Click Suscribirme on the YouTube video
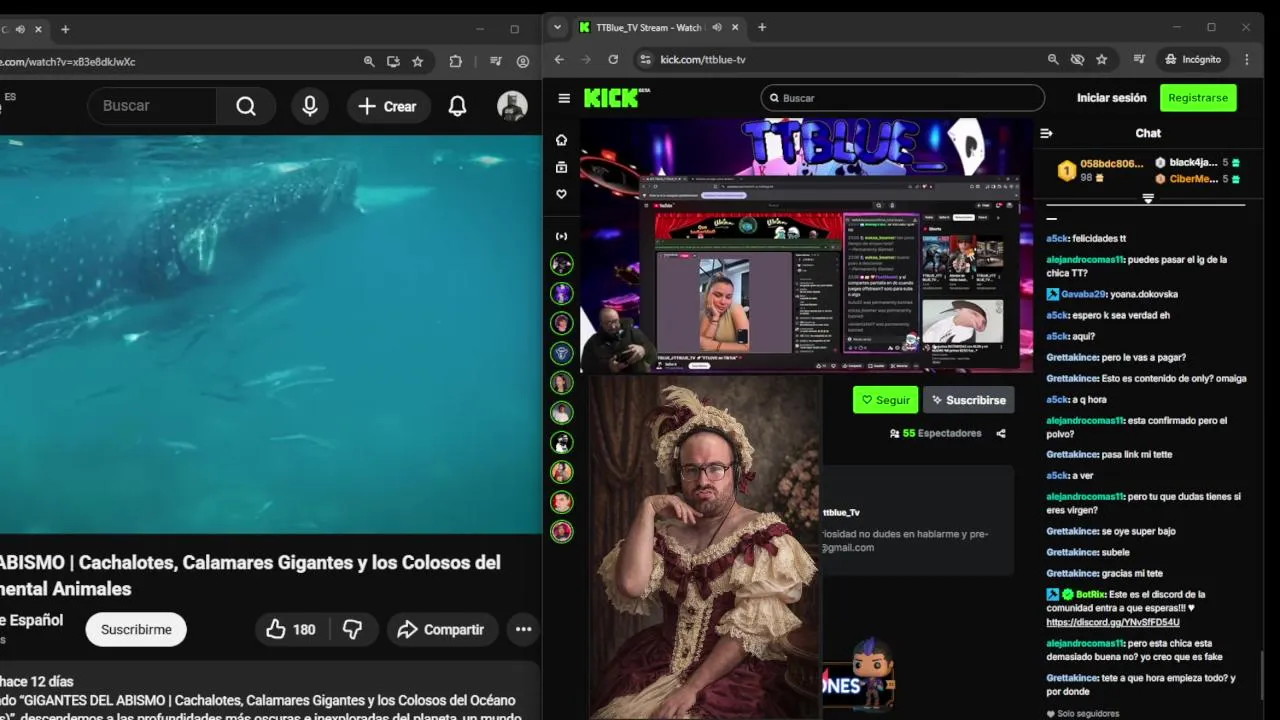 tap(136, 629)
